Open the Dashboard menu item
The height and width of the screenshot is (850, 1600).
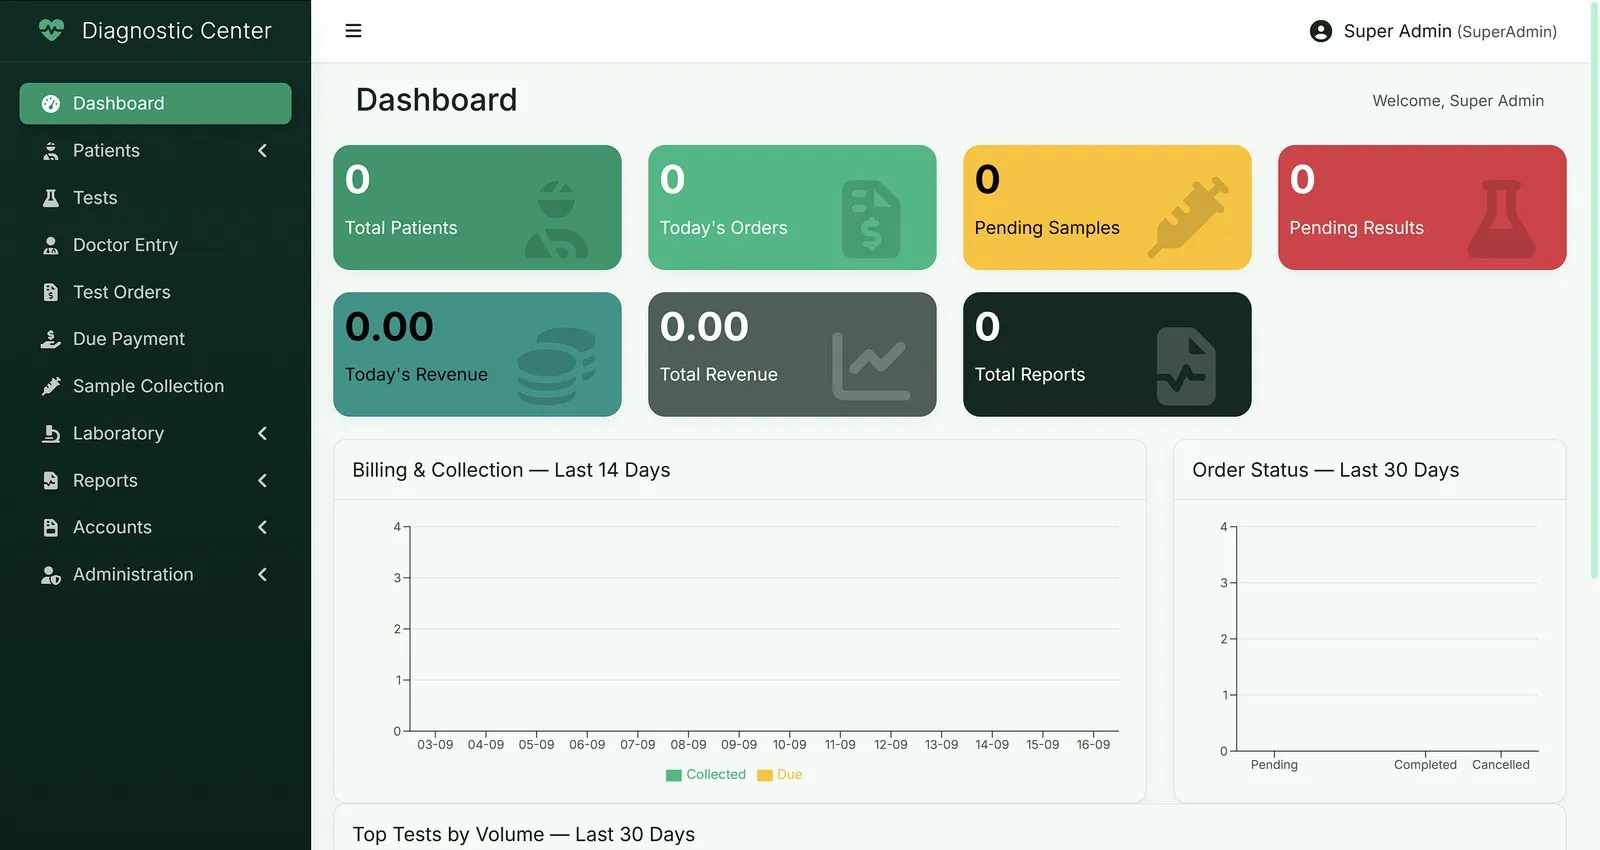click(x=155, y=104)
